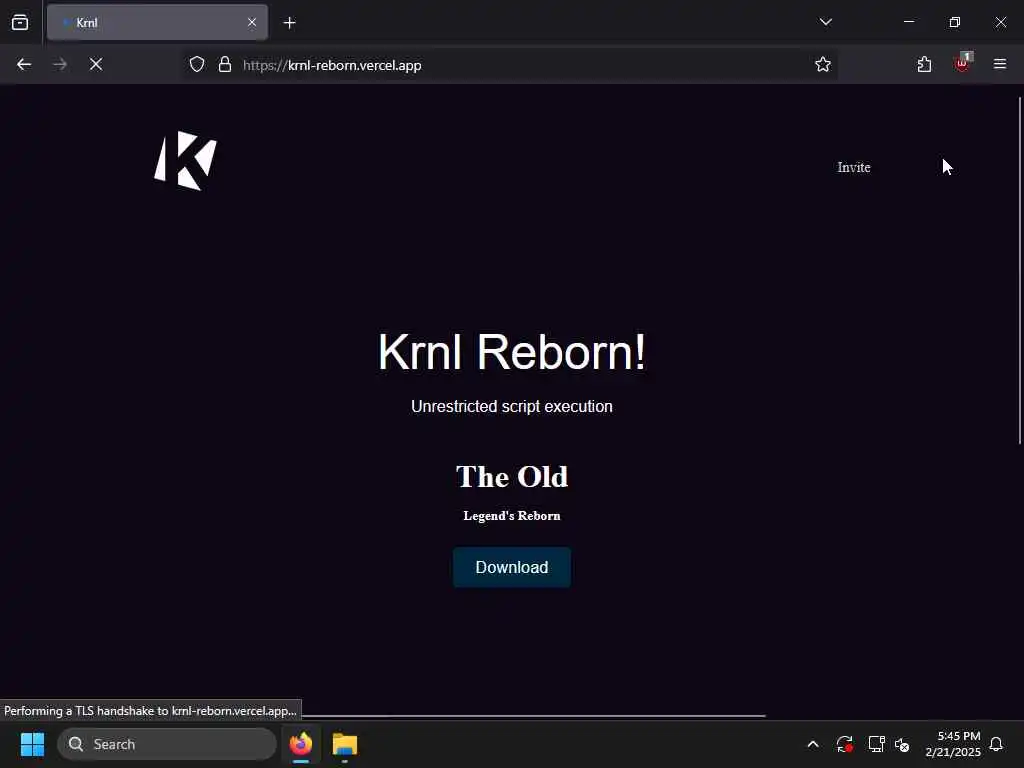Open the notifications bell icon
The height and width of the screenshot is (768, 1024).
click(997, 744)
